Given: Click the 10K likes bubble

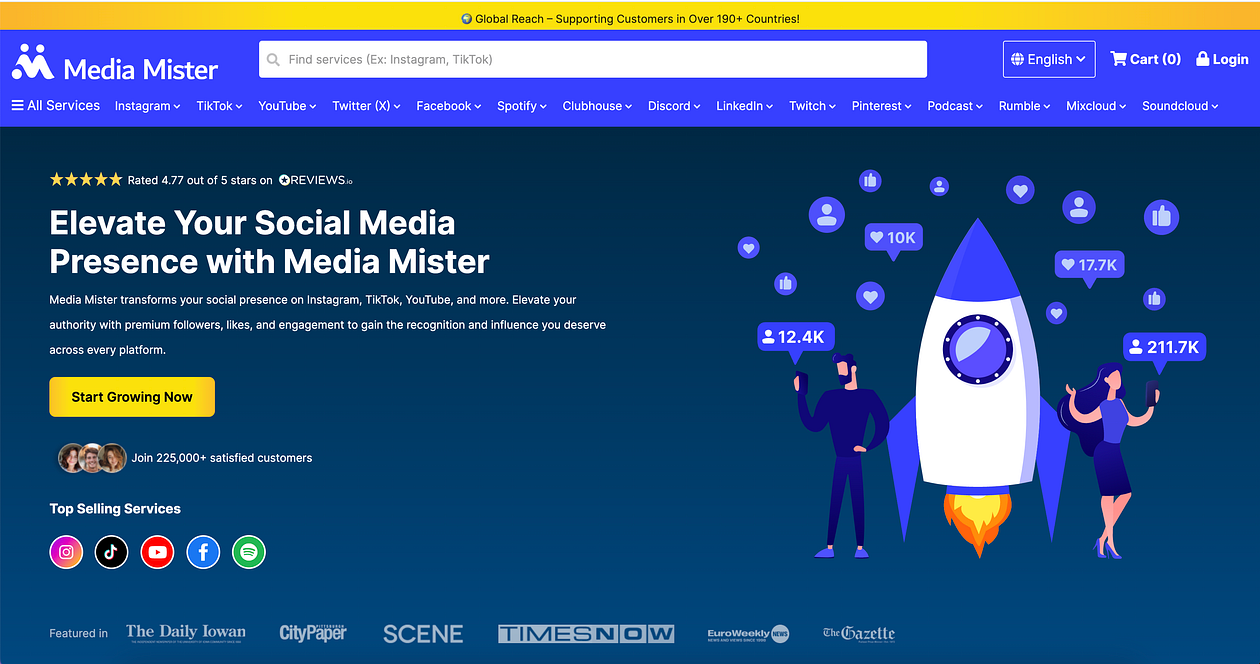Looking at the screenshot, I should tap(893, 238).
